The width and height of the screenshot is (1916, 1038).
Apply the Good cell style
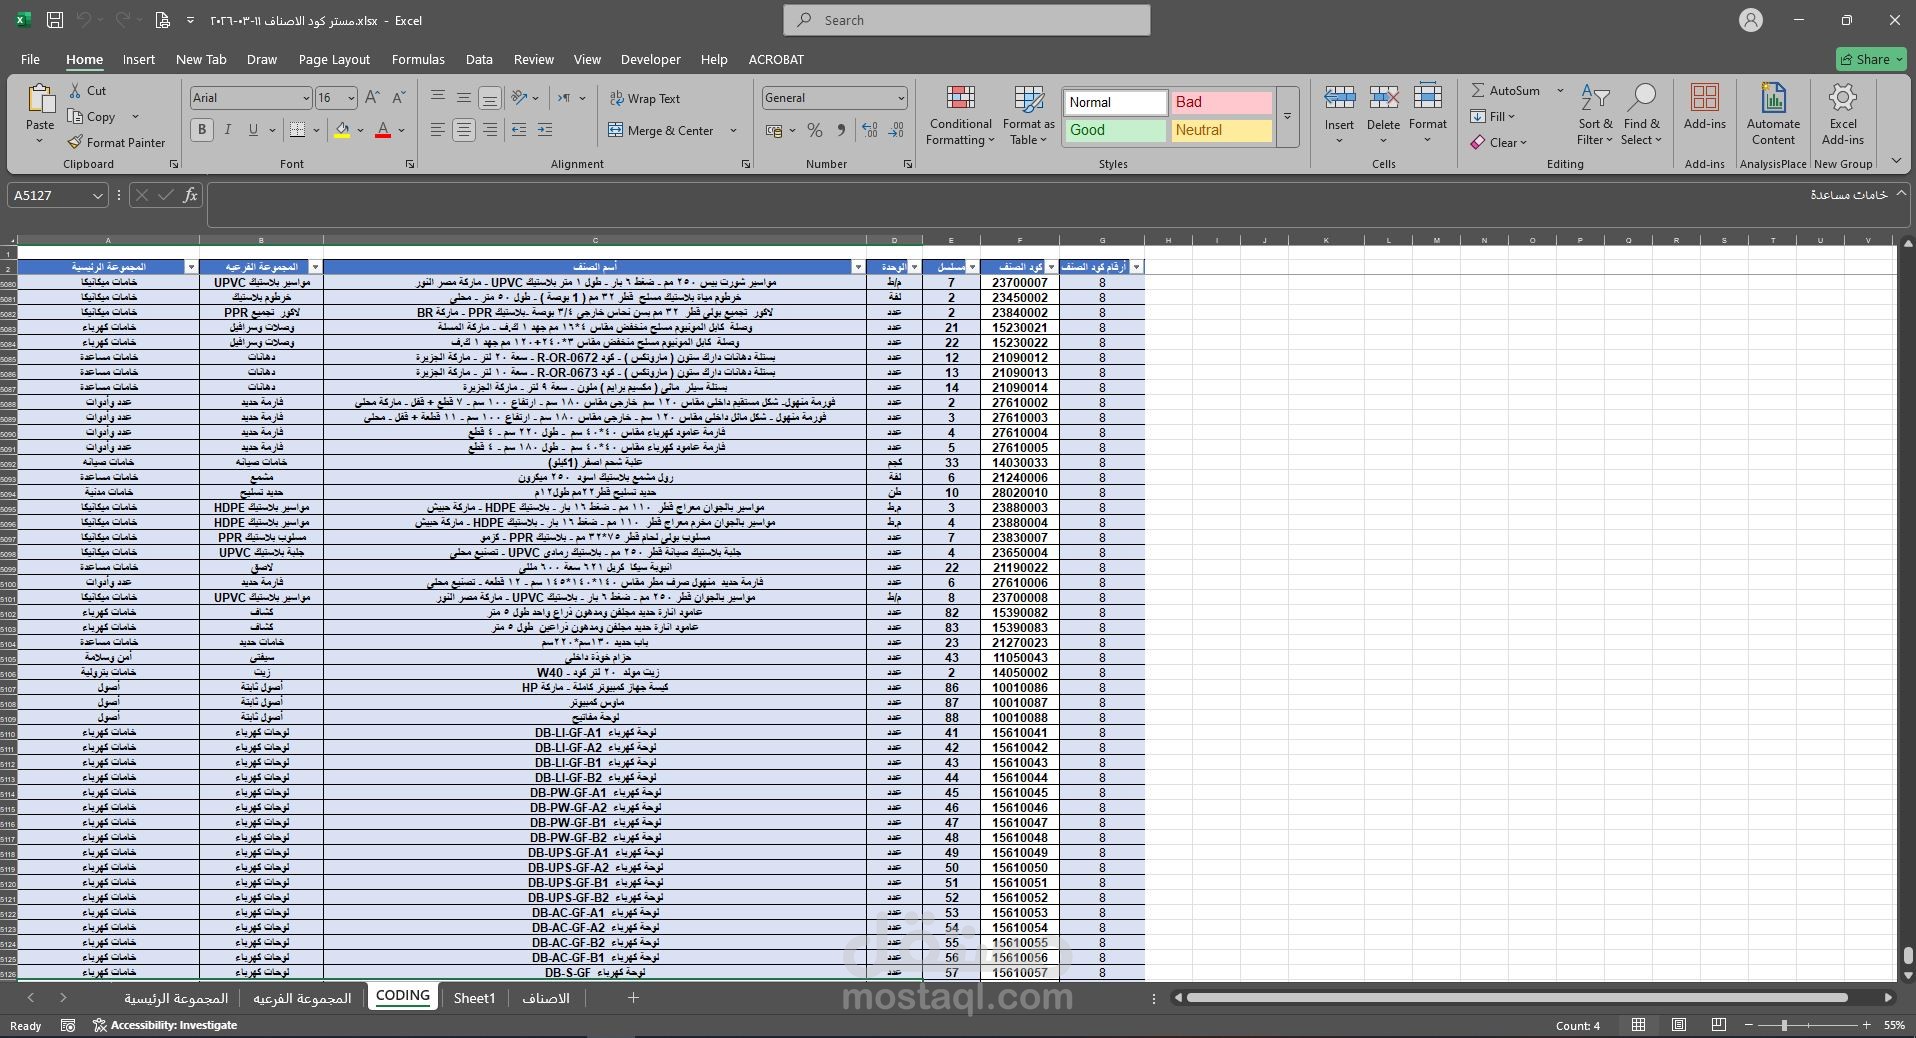(x=1115, y=130)
